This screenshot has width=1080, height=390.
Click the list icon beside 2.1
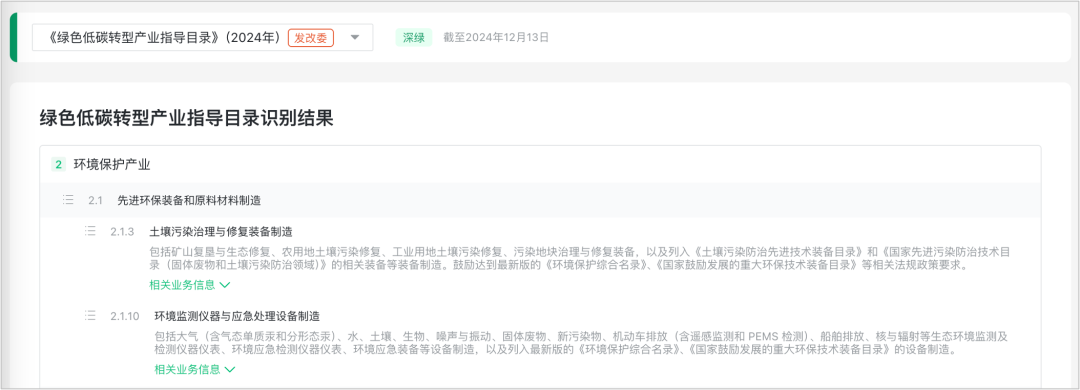point(68,200)
